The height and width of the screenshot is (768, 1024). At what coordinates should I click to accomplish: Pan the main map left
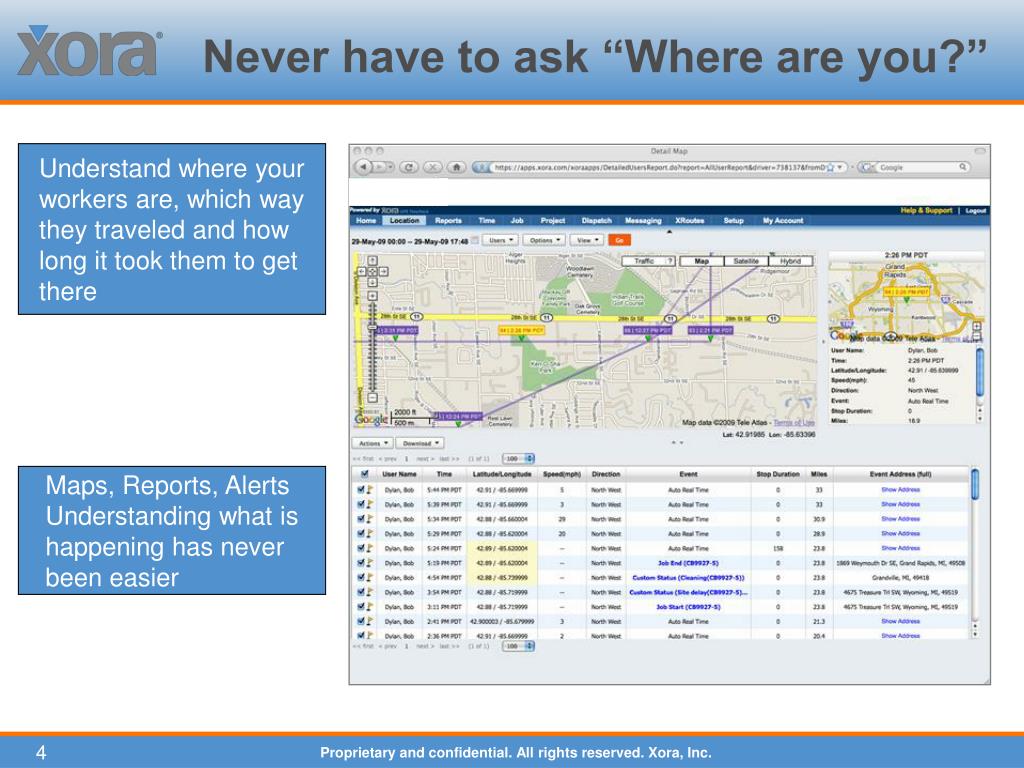pos(362,271)
